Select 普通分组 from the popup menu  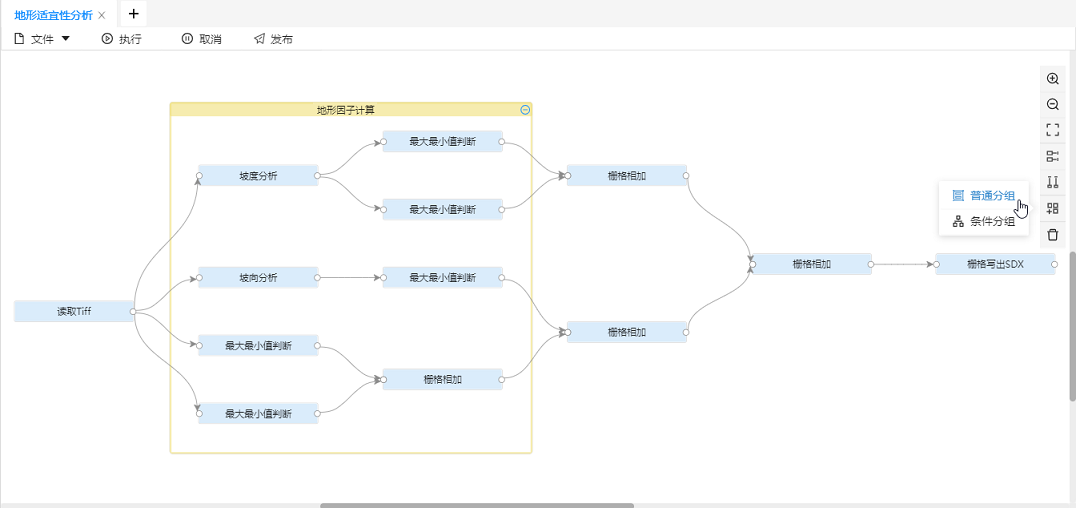click(984, 196)
